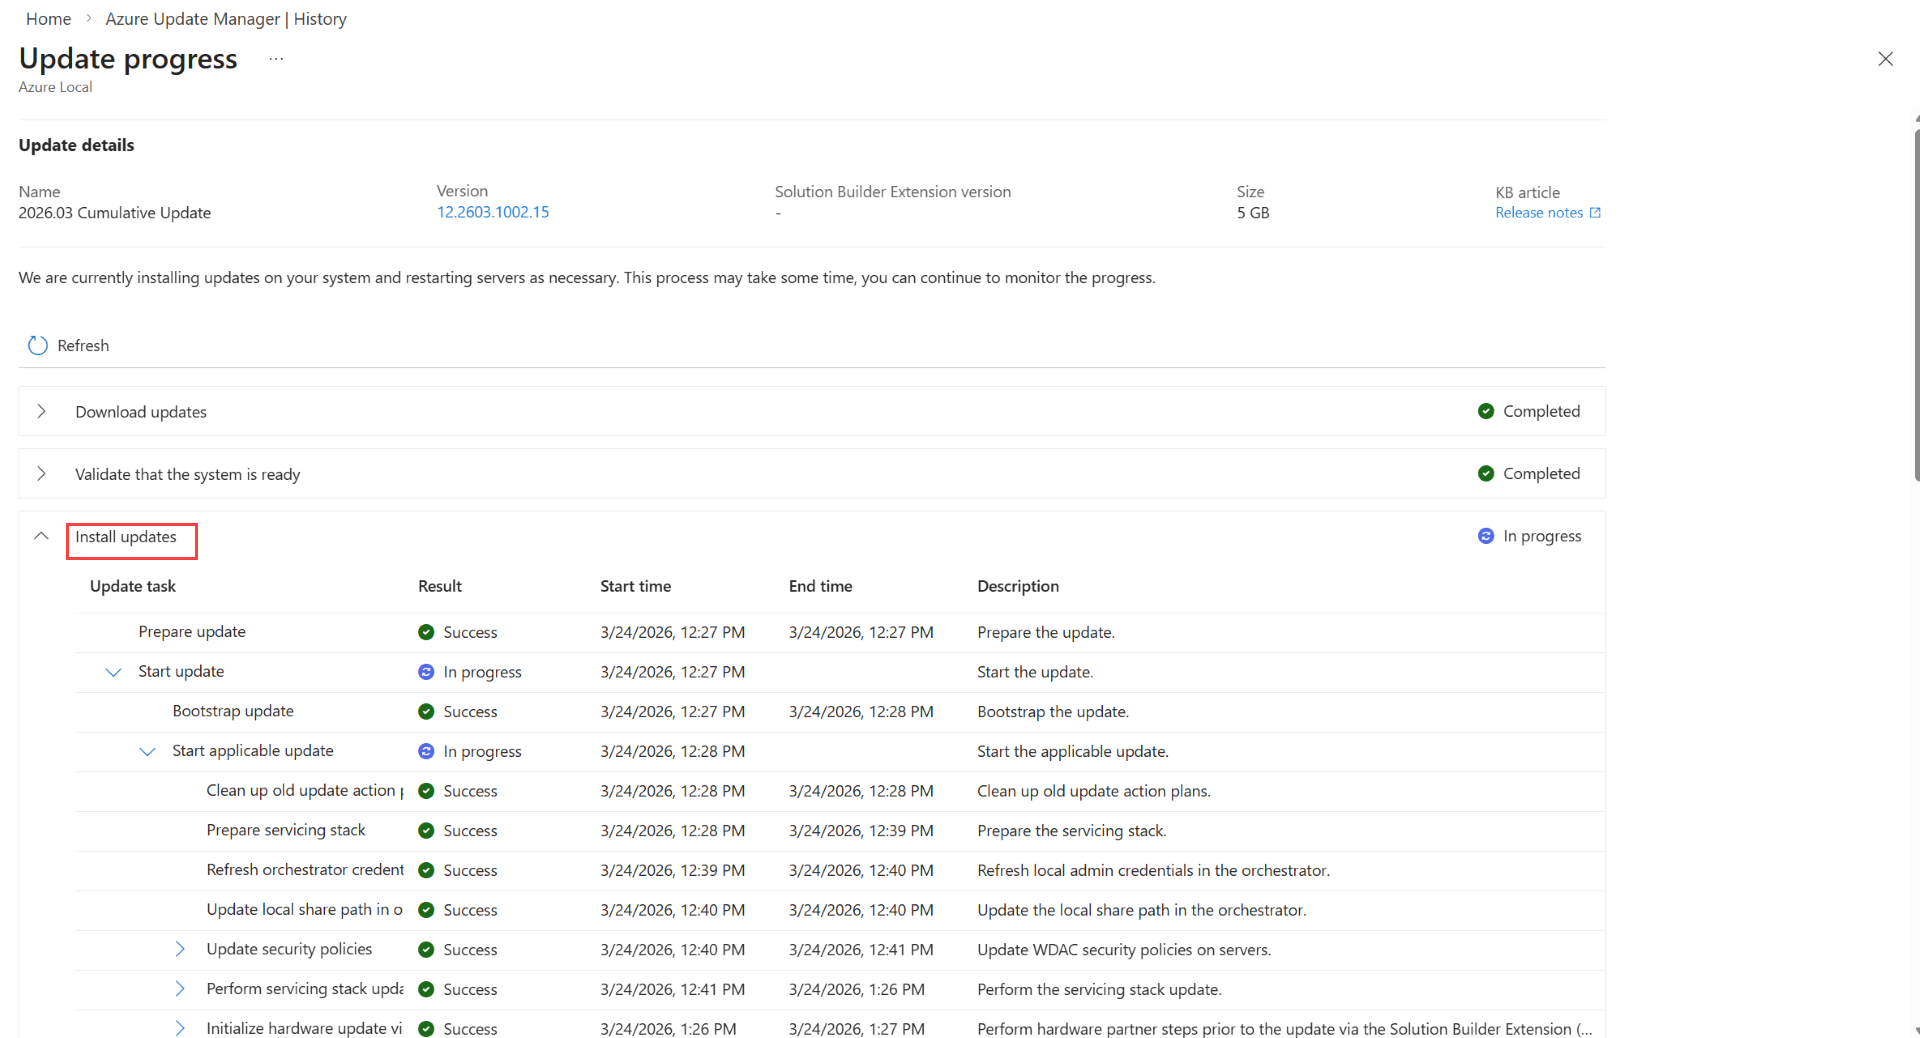Click the Success icon in Bootstrap update row
The width and height of the screenshot is (1920, 1038).
pyautogui.click(x=426, y=711)
